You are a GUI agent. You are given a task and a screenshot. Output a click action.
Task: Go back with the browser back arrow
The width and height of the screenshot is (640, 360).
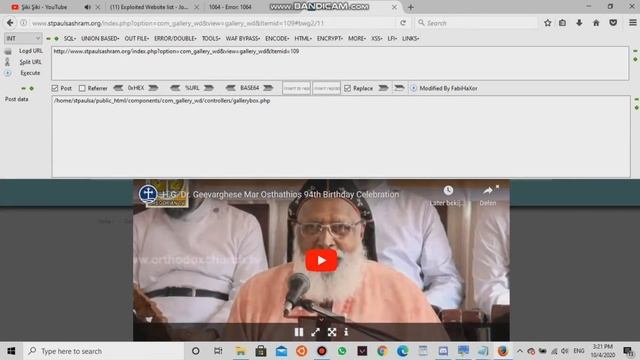pos(10,23)
